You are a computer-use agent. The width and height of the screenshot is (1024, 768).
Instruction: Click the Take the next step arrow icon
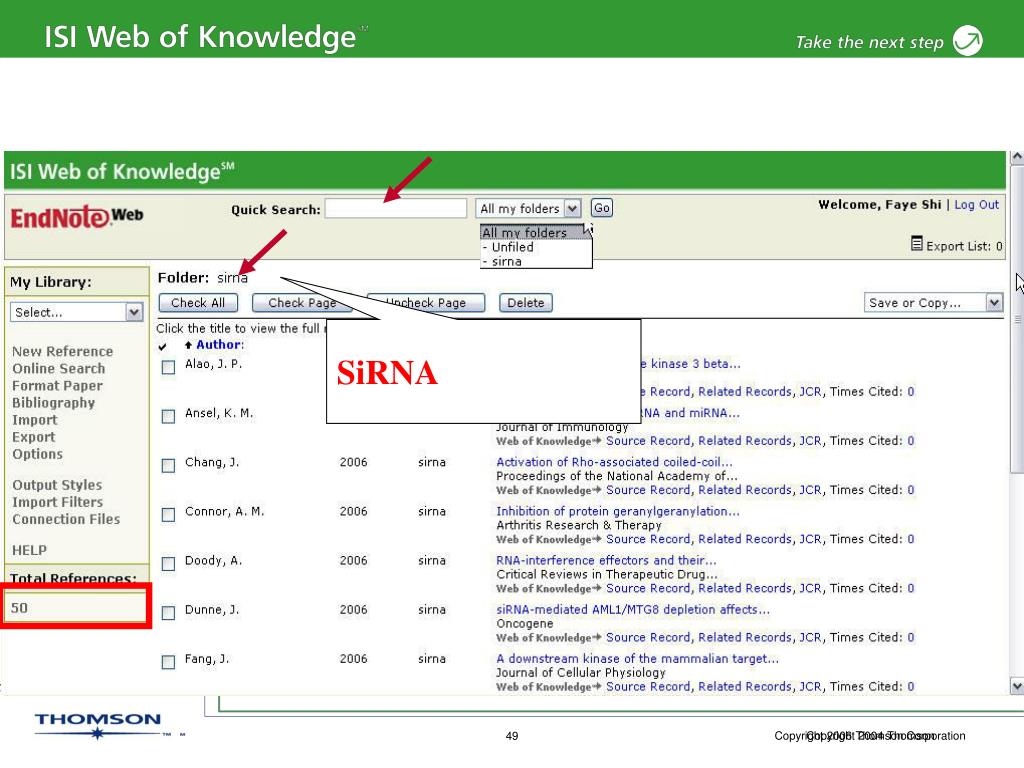pos(967,40)
